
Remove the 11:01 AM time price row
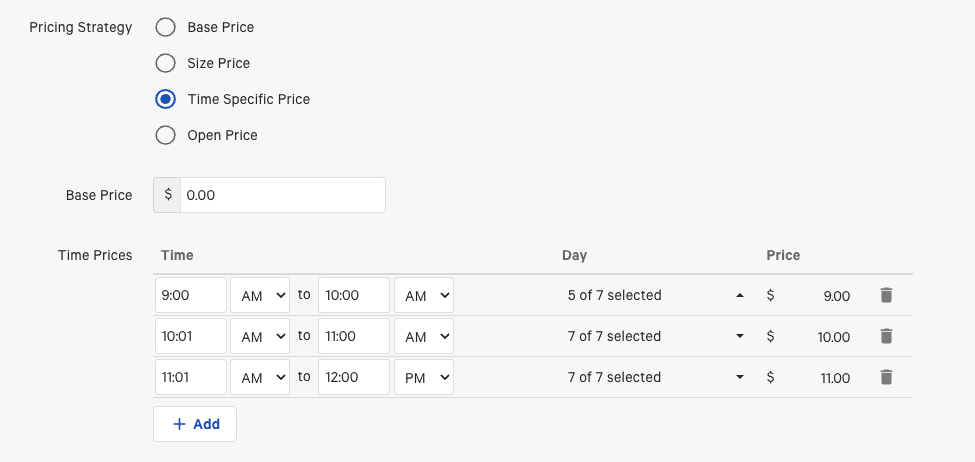coord(885,377)
